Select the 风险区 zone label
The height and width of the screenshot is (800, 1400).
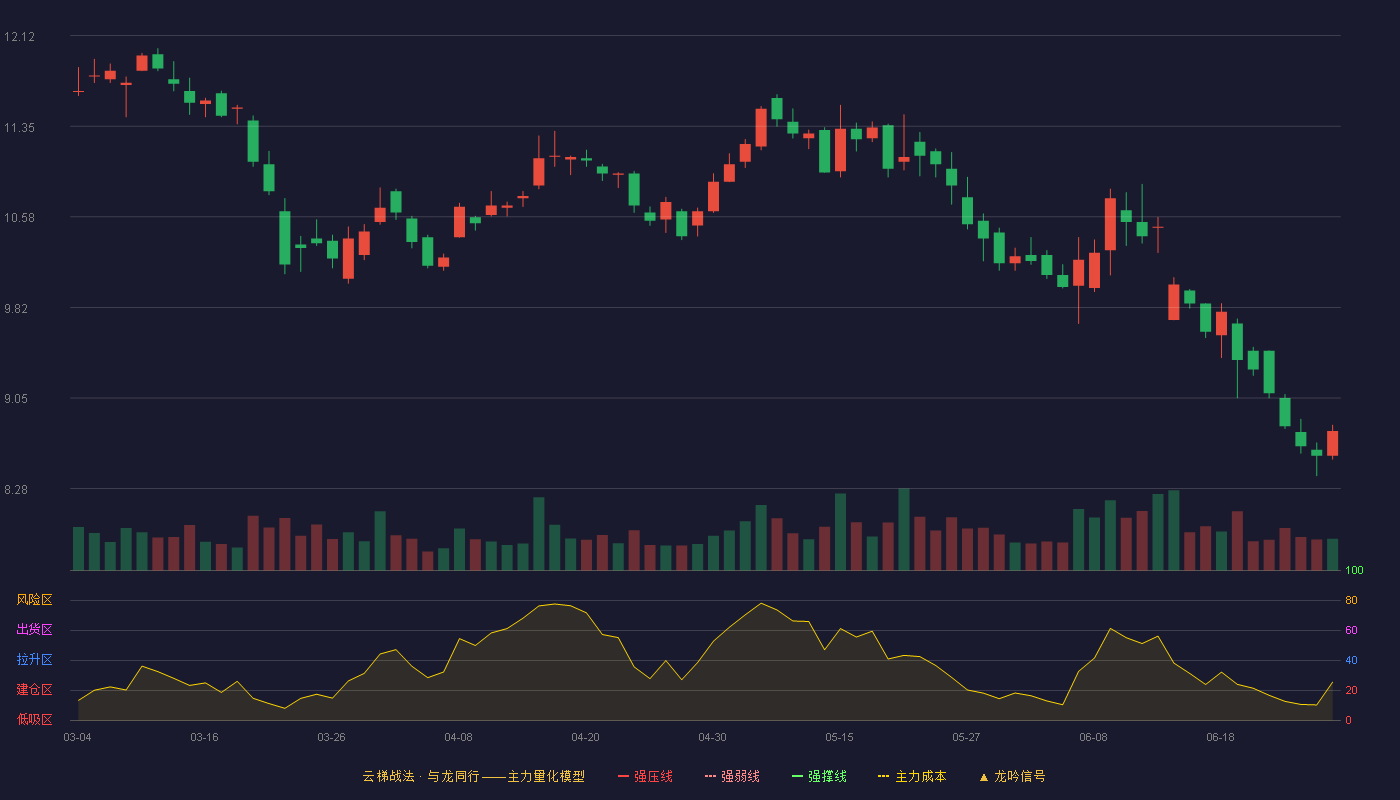point(34,600)
